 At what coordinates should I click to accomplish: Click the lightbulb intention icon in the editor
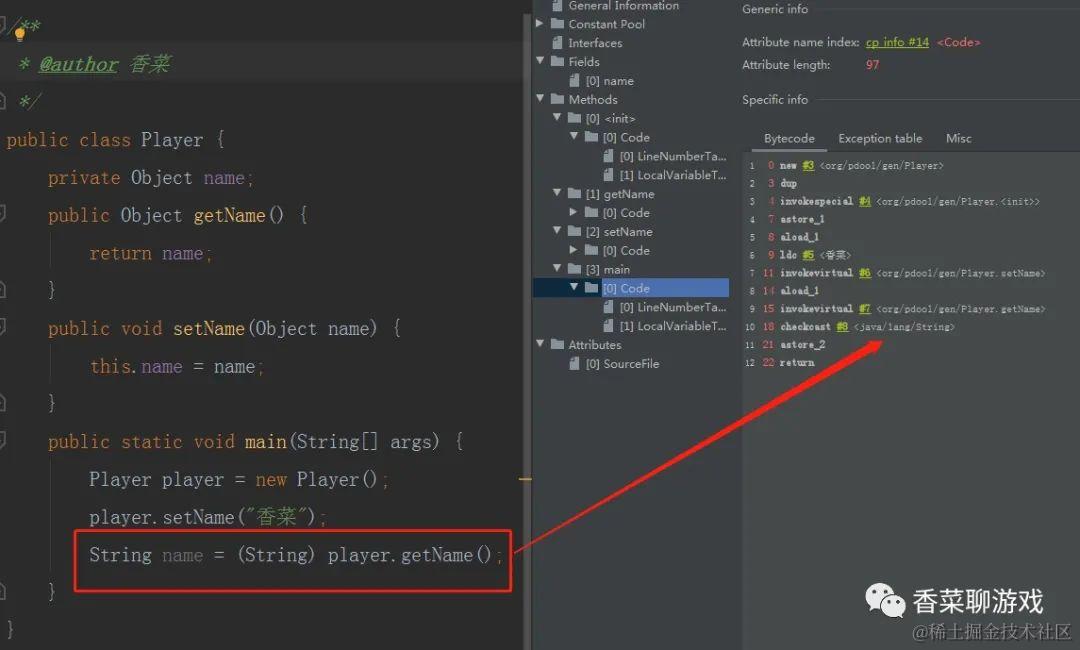pos(19,34)
